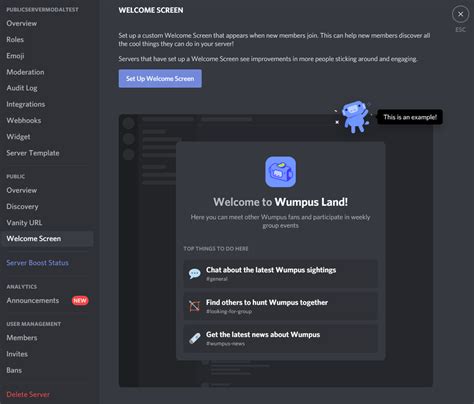Click the ANALYTICS section header
Image resolution: width=474 pixels, height=404 pixels.
click(22, 287)
